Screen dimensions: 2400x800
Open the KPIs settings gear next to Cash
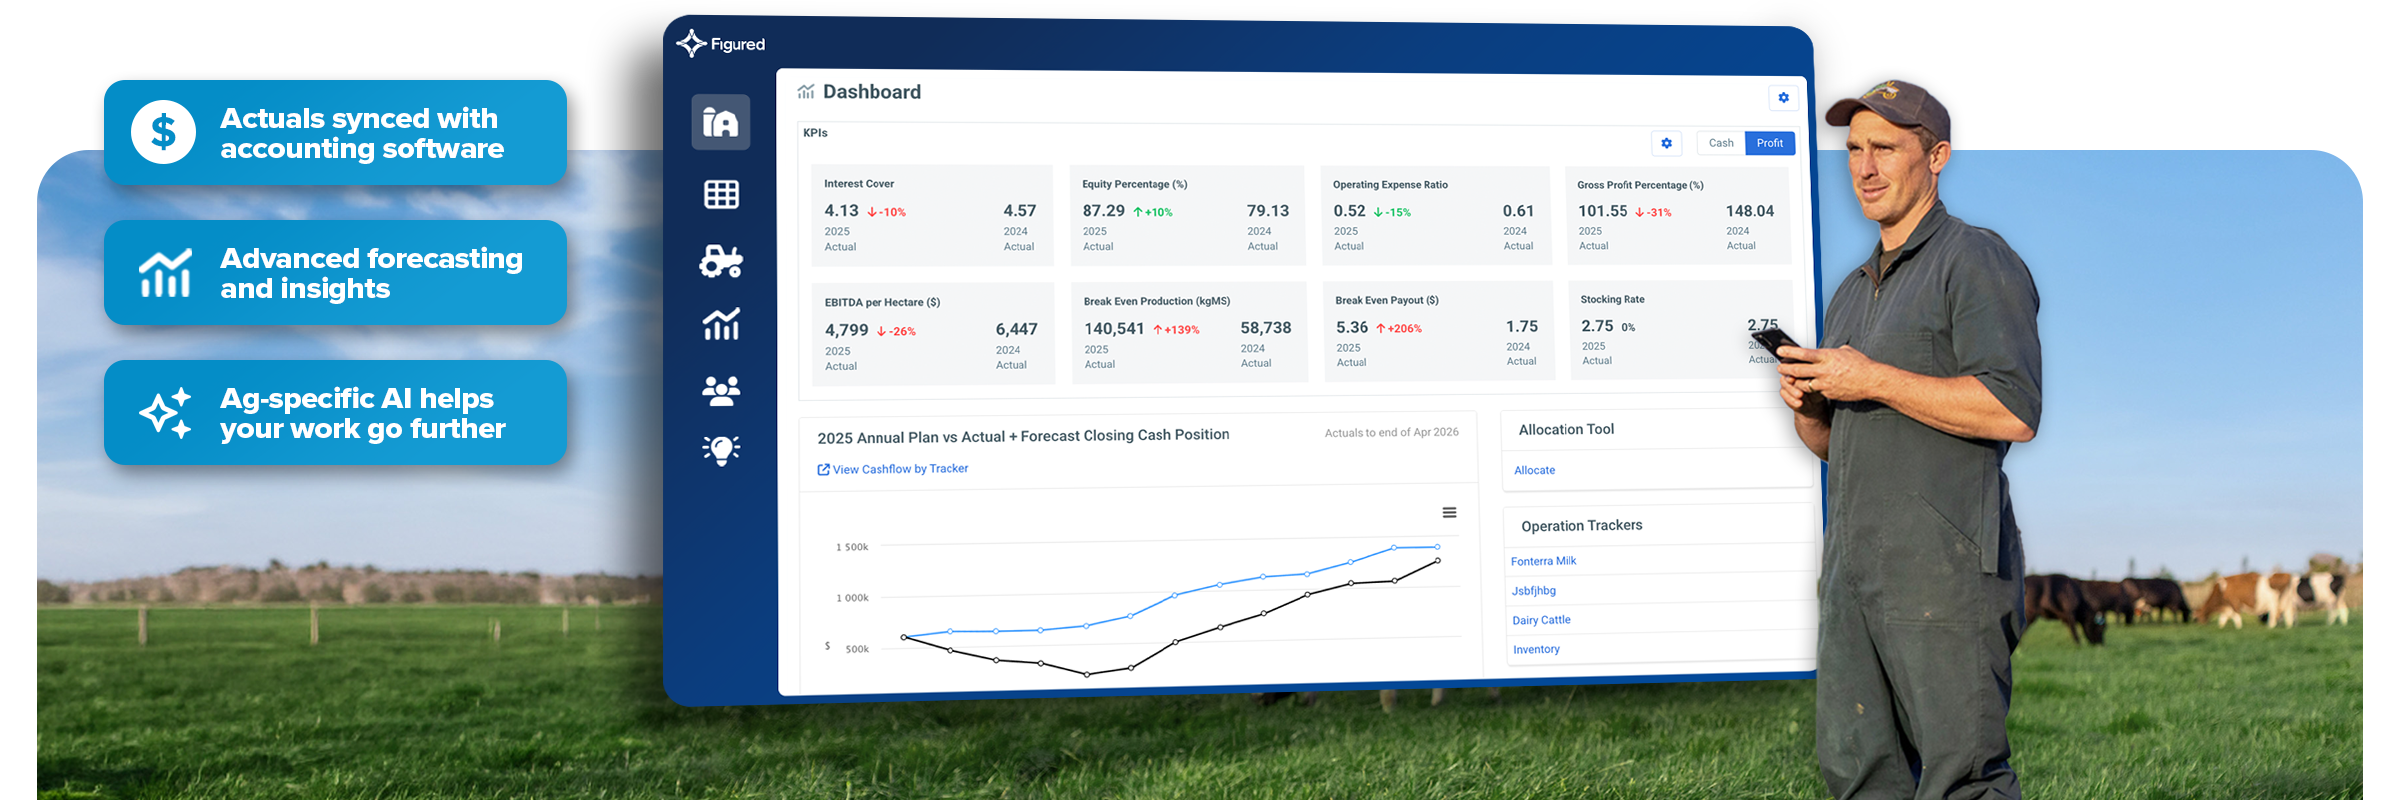[1666, 143]
